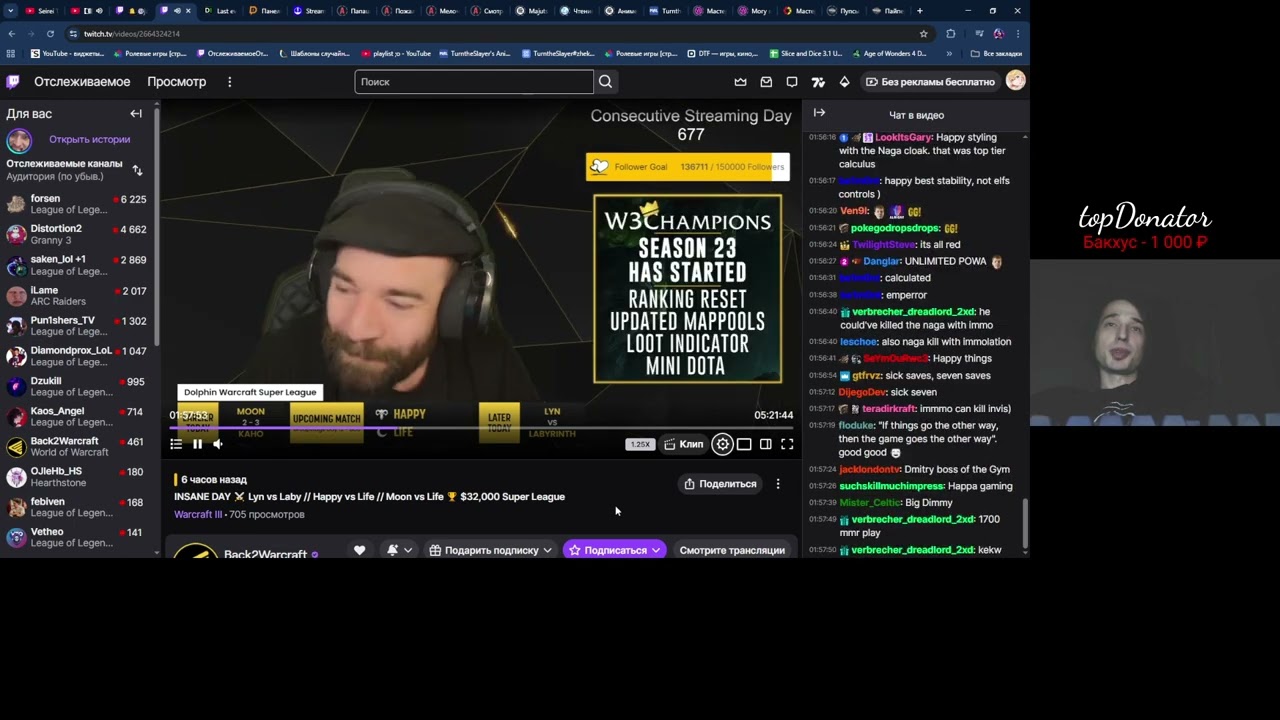The width and height of the screenshot is (1280, 720).
Task: Click the twitch.tv address bar
Action: 495,33
